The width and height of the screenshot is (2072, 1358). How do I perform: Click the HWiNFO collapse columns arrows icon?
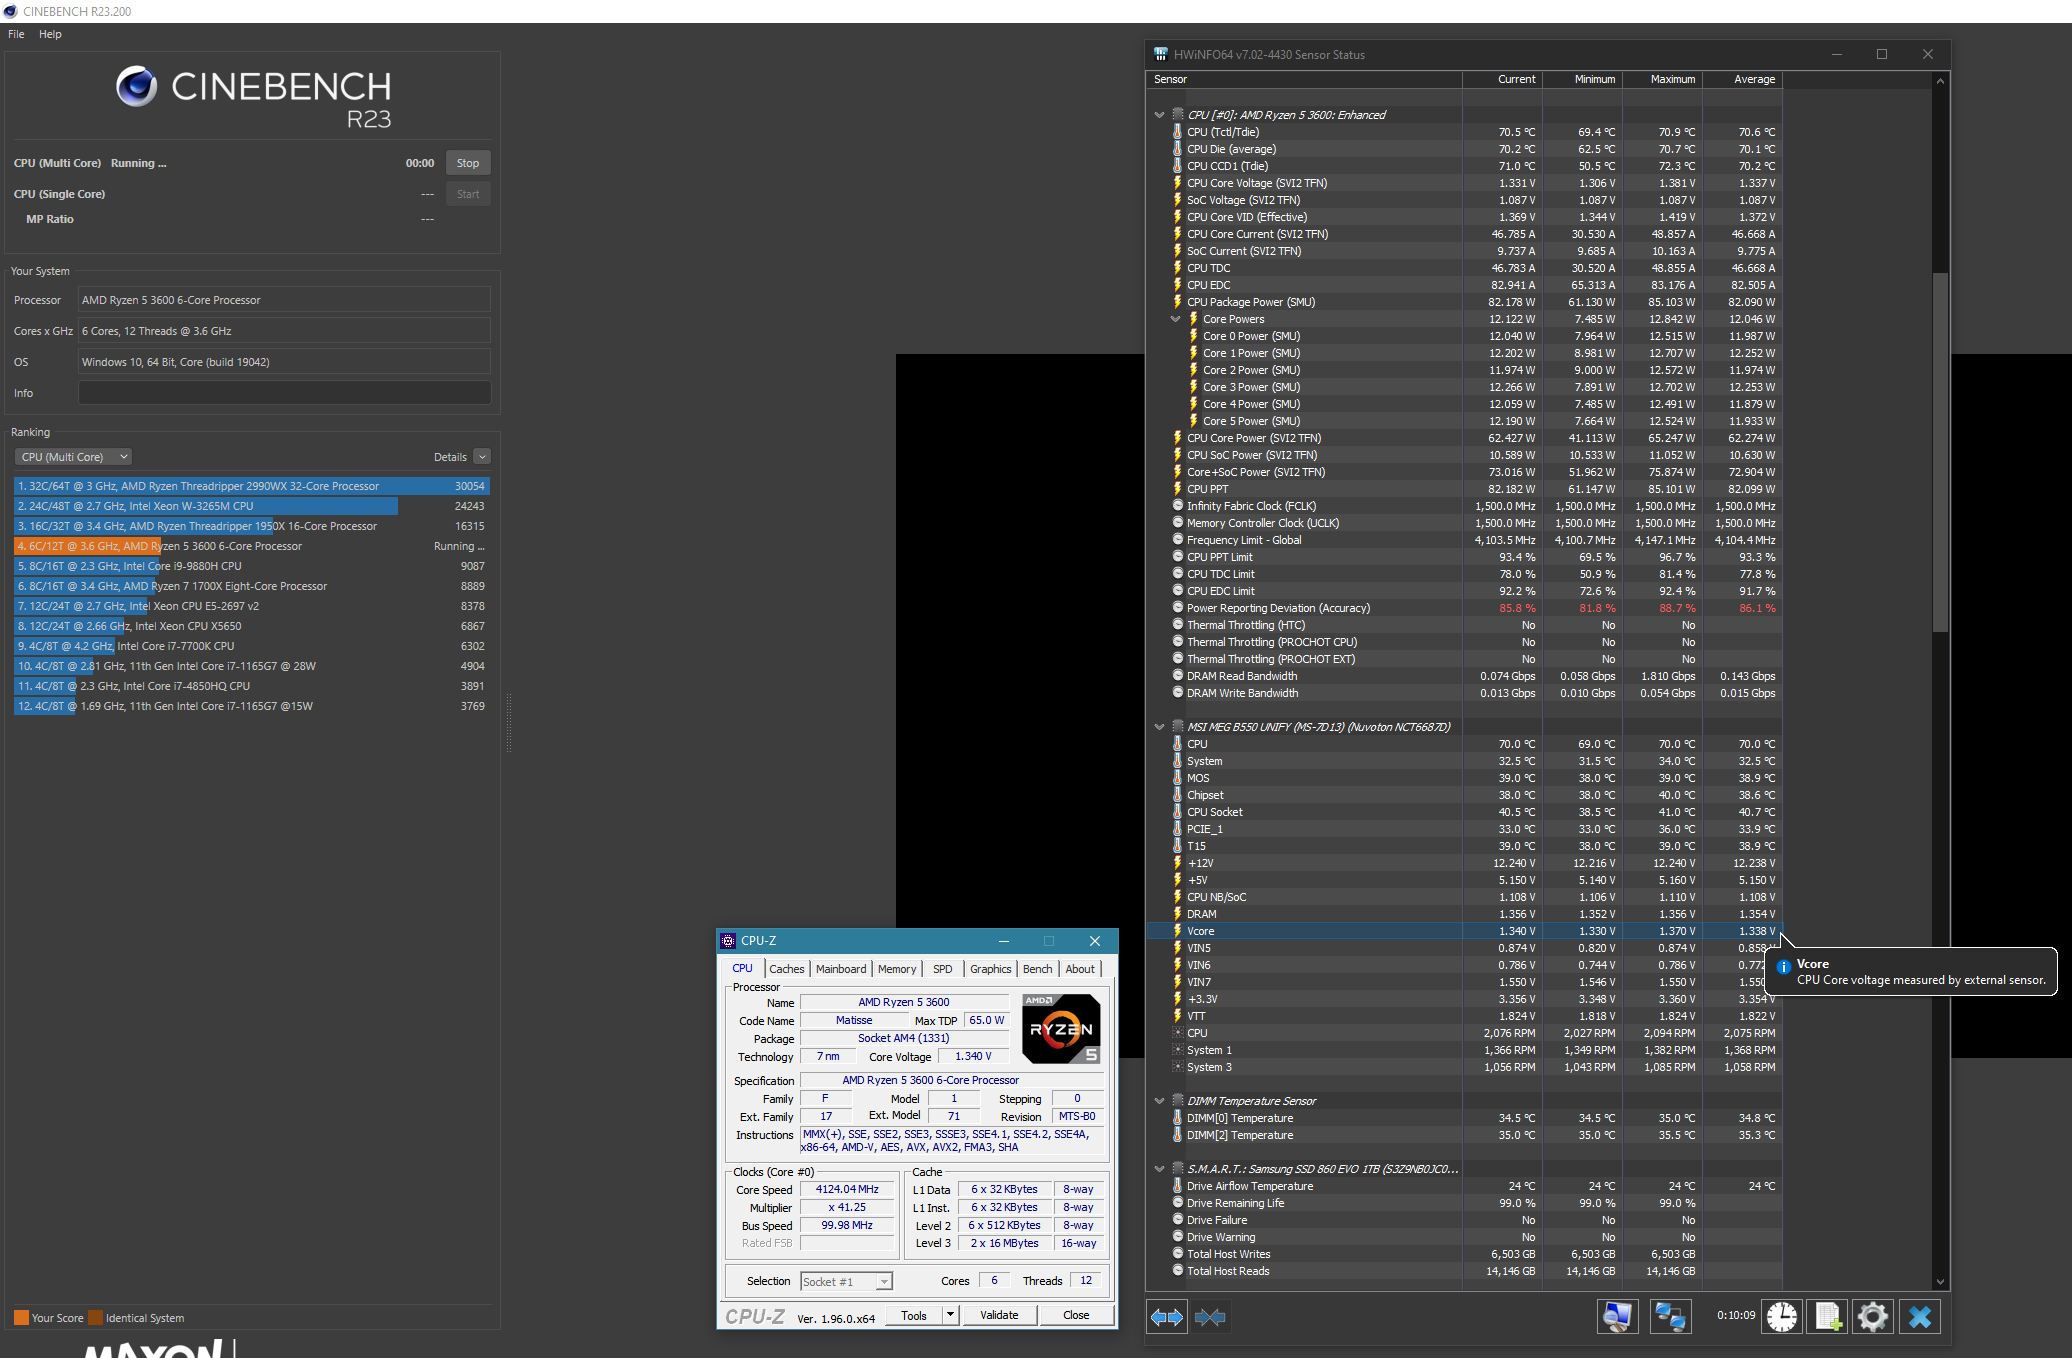(x=1210, y=1317)
